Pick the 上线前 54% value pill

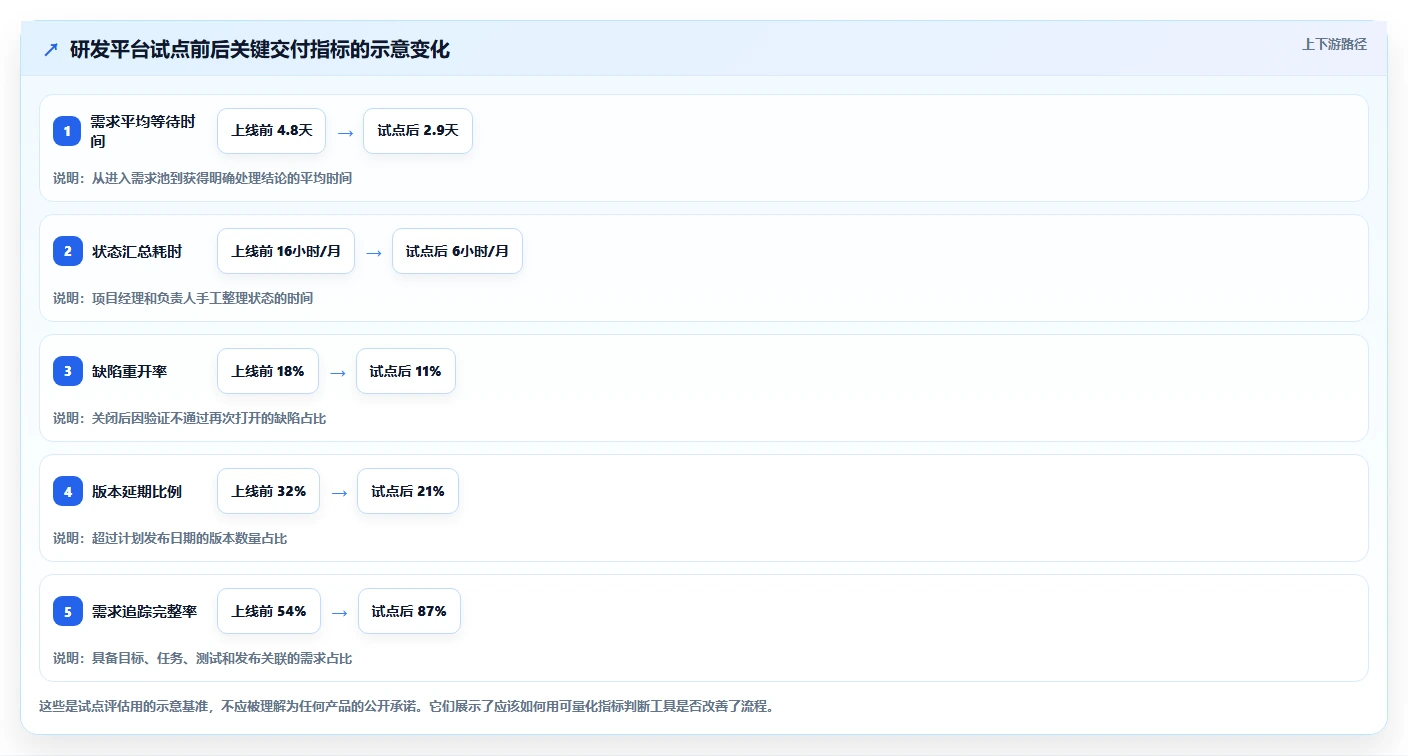click(269, 611)
